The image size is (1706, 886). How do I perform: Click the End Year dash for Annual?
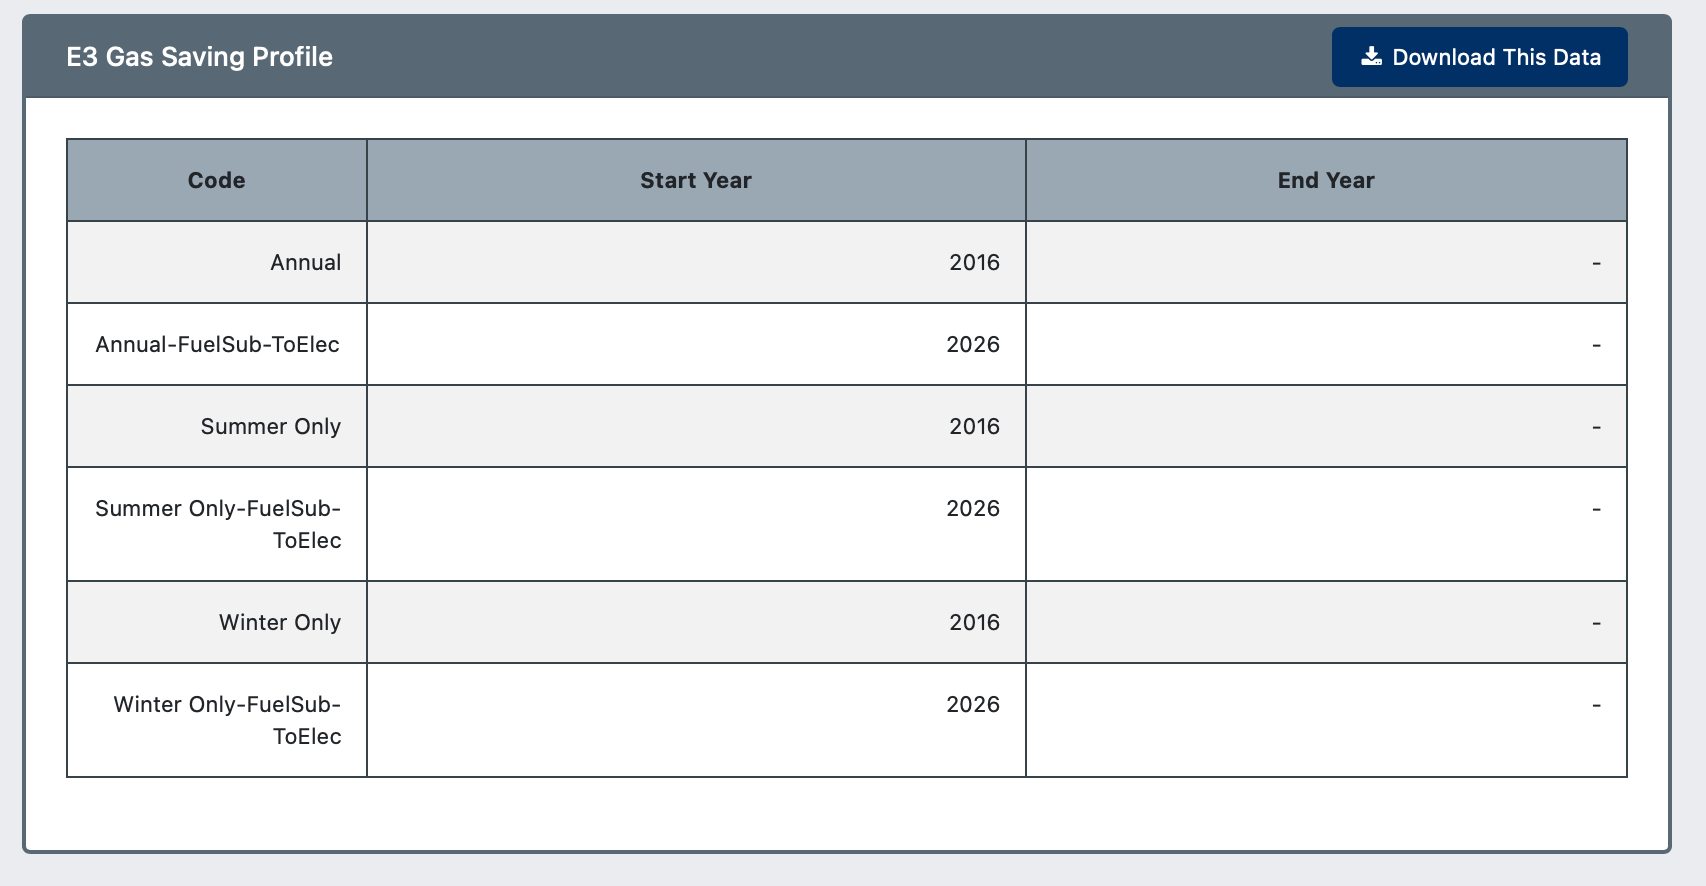click(x=1596, y=263)
